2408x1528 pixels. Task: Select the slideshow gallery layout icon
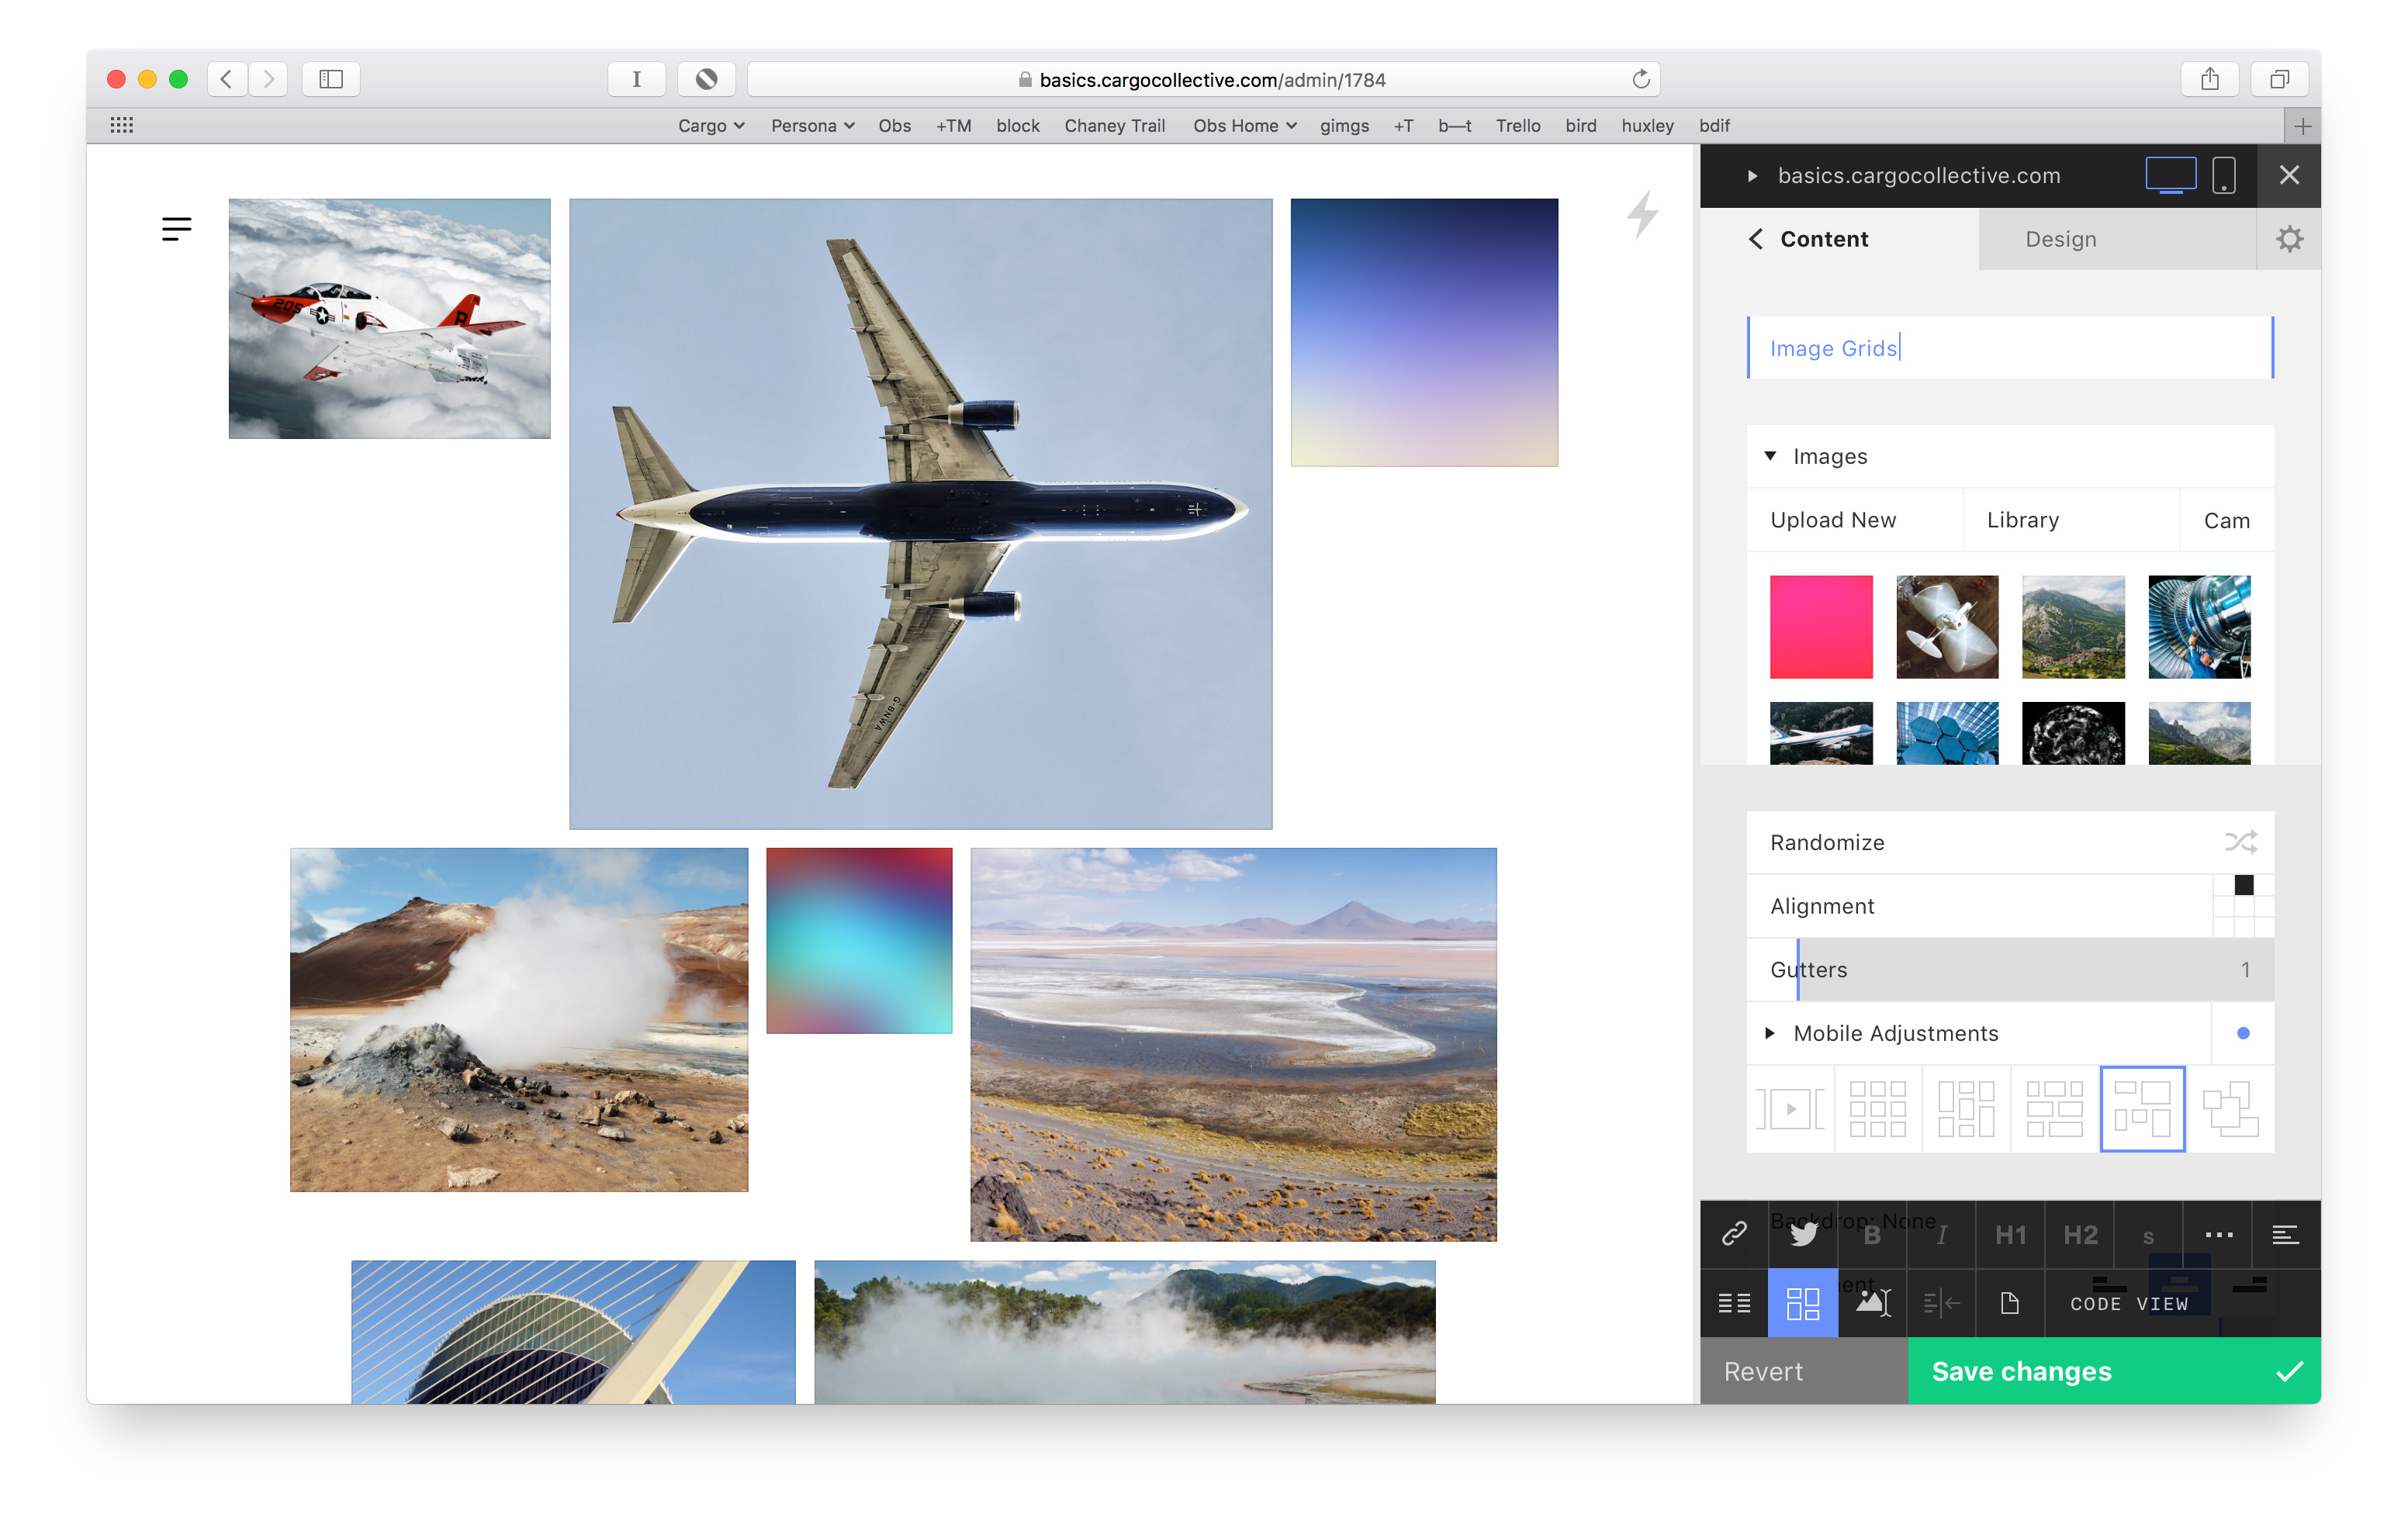1790,1108
